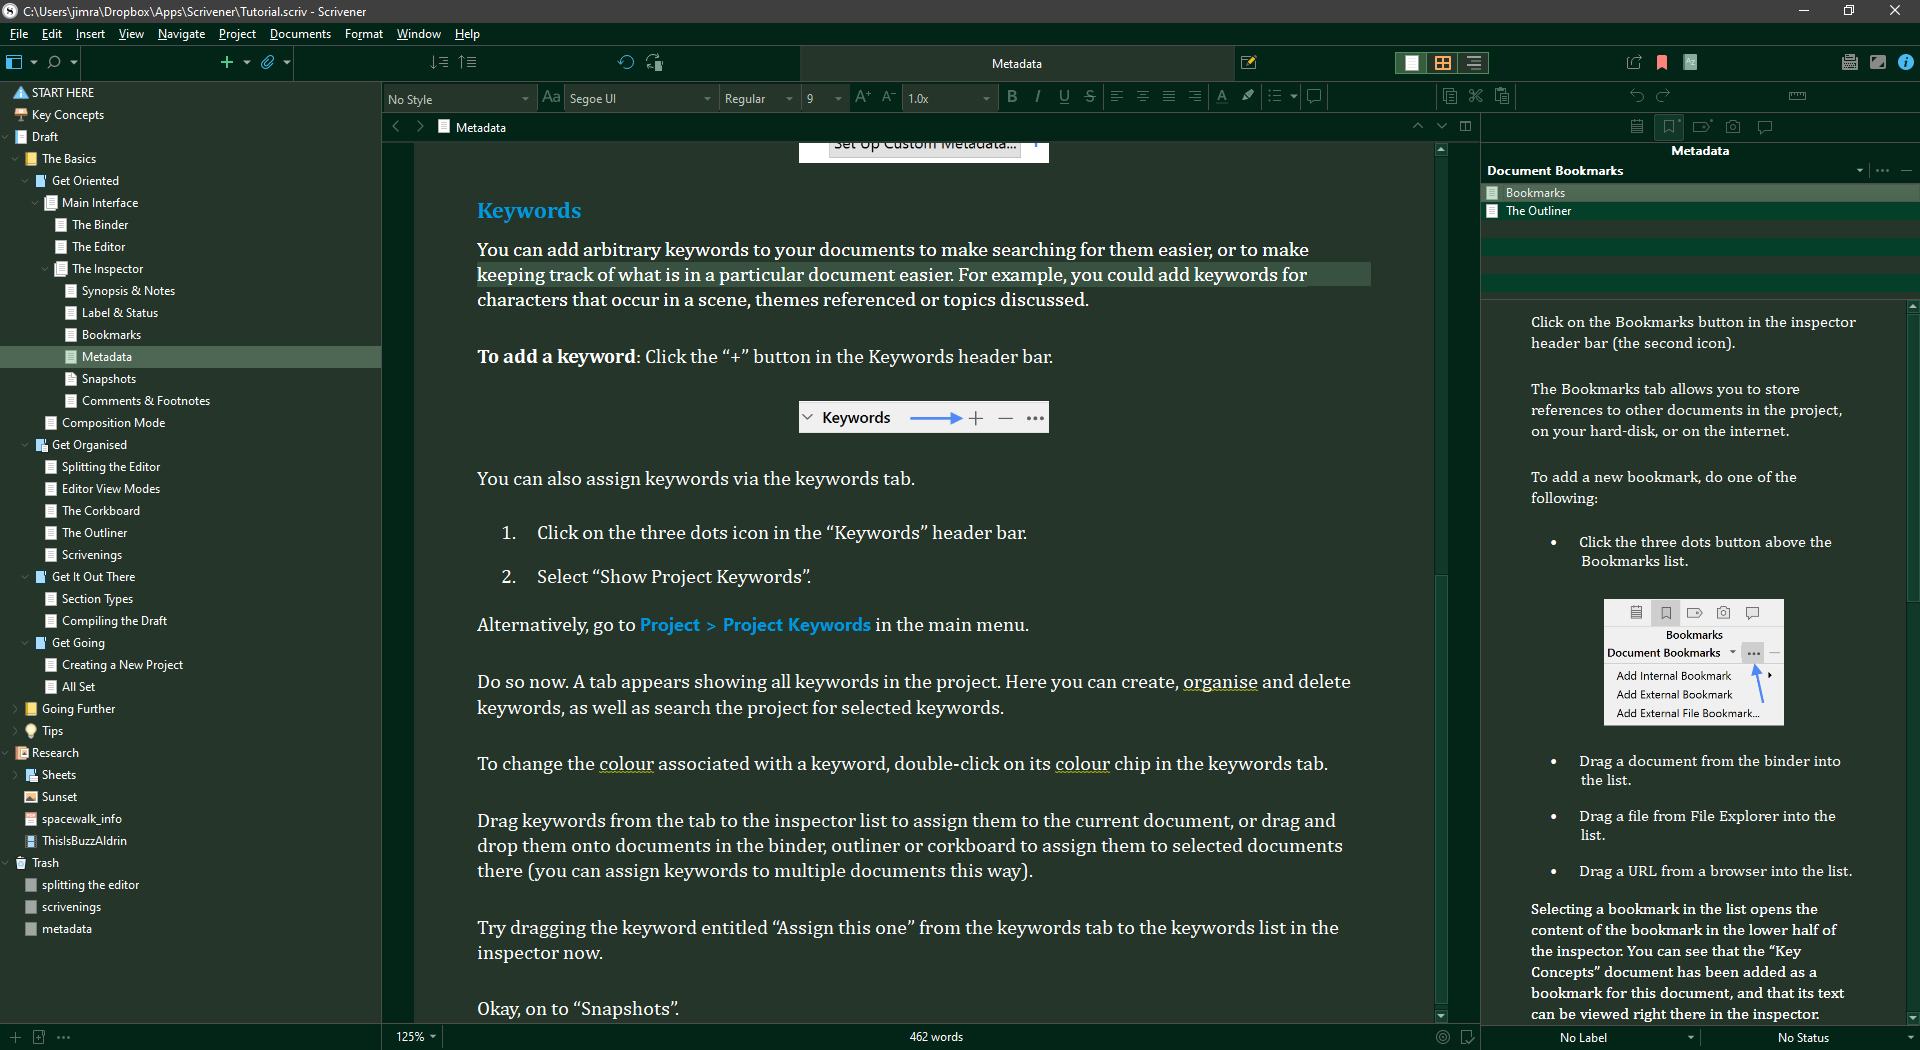The width and height of the screenshot is (1920, 1050).
Task: Switch to the Outliner view mode
Action: [x=1474, y=62]
